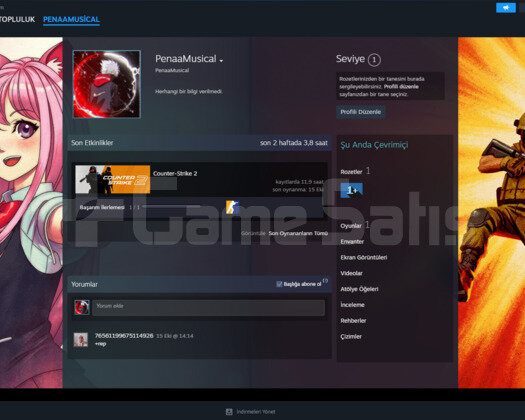This screenshot has width=525, height=420.
Task: Open the Oyunlar games link
Action: point(351,226)
